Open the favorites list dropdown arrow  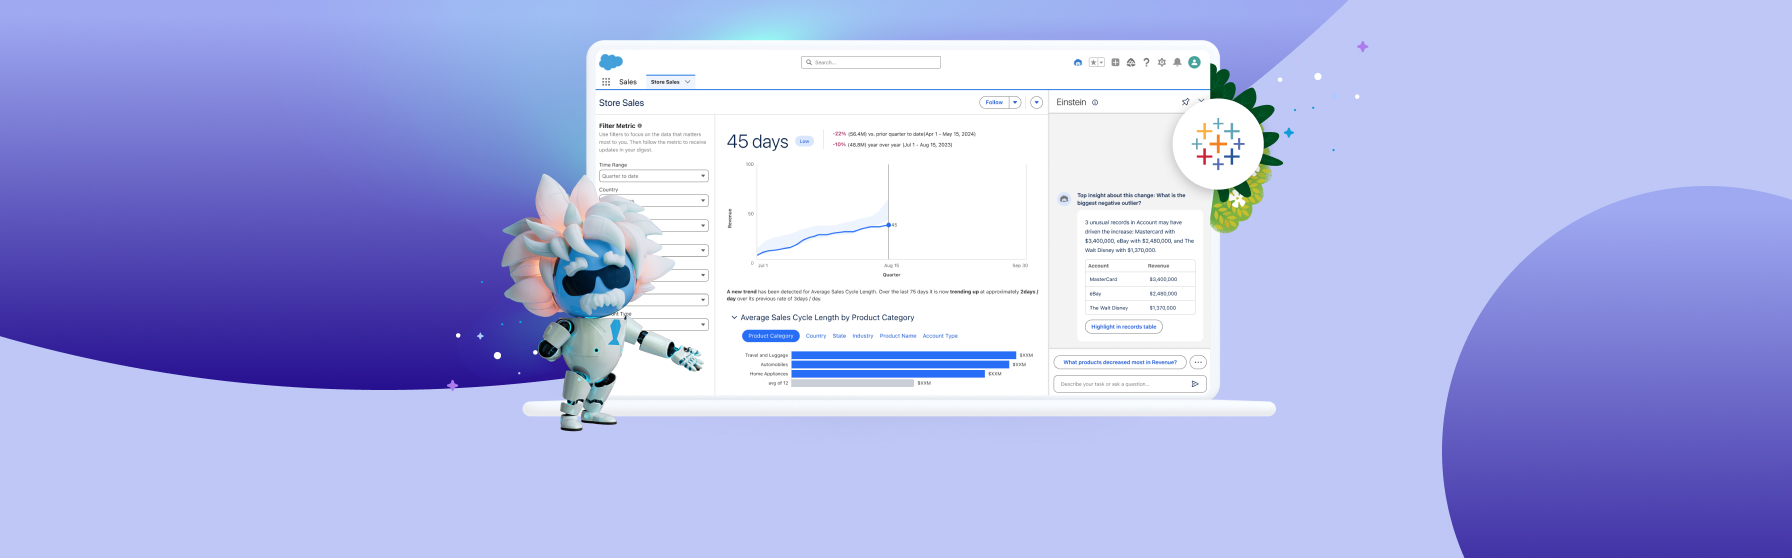tap(1101, 62)
